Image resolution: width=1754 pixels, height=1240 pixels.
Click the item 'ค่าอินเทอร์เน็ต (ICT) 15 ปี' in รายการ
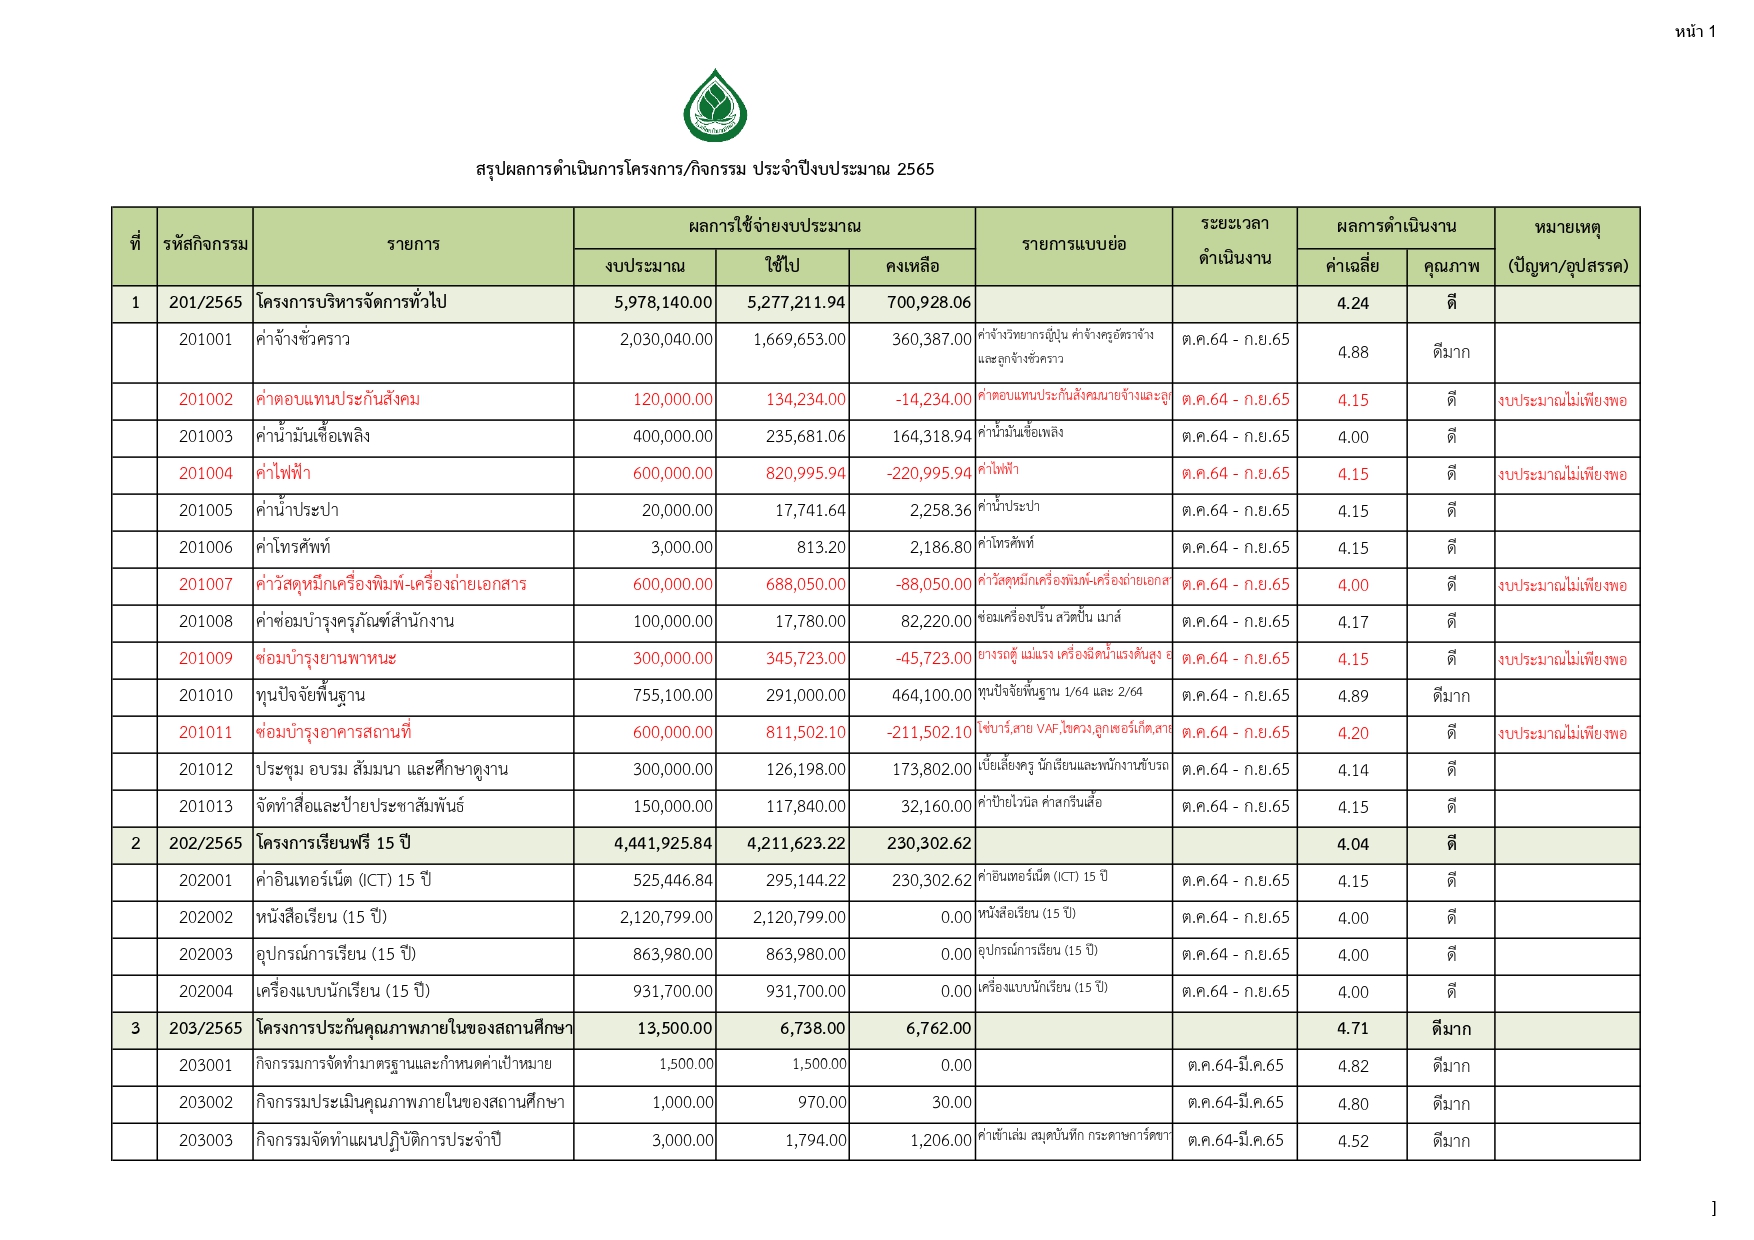click(343, 880)
